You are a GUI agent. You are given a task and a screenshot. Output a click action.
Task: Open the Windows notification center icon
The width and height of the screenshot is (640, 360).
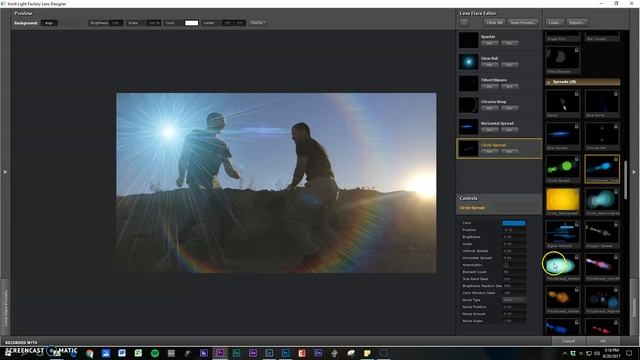tap(629, 353)
